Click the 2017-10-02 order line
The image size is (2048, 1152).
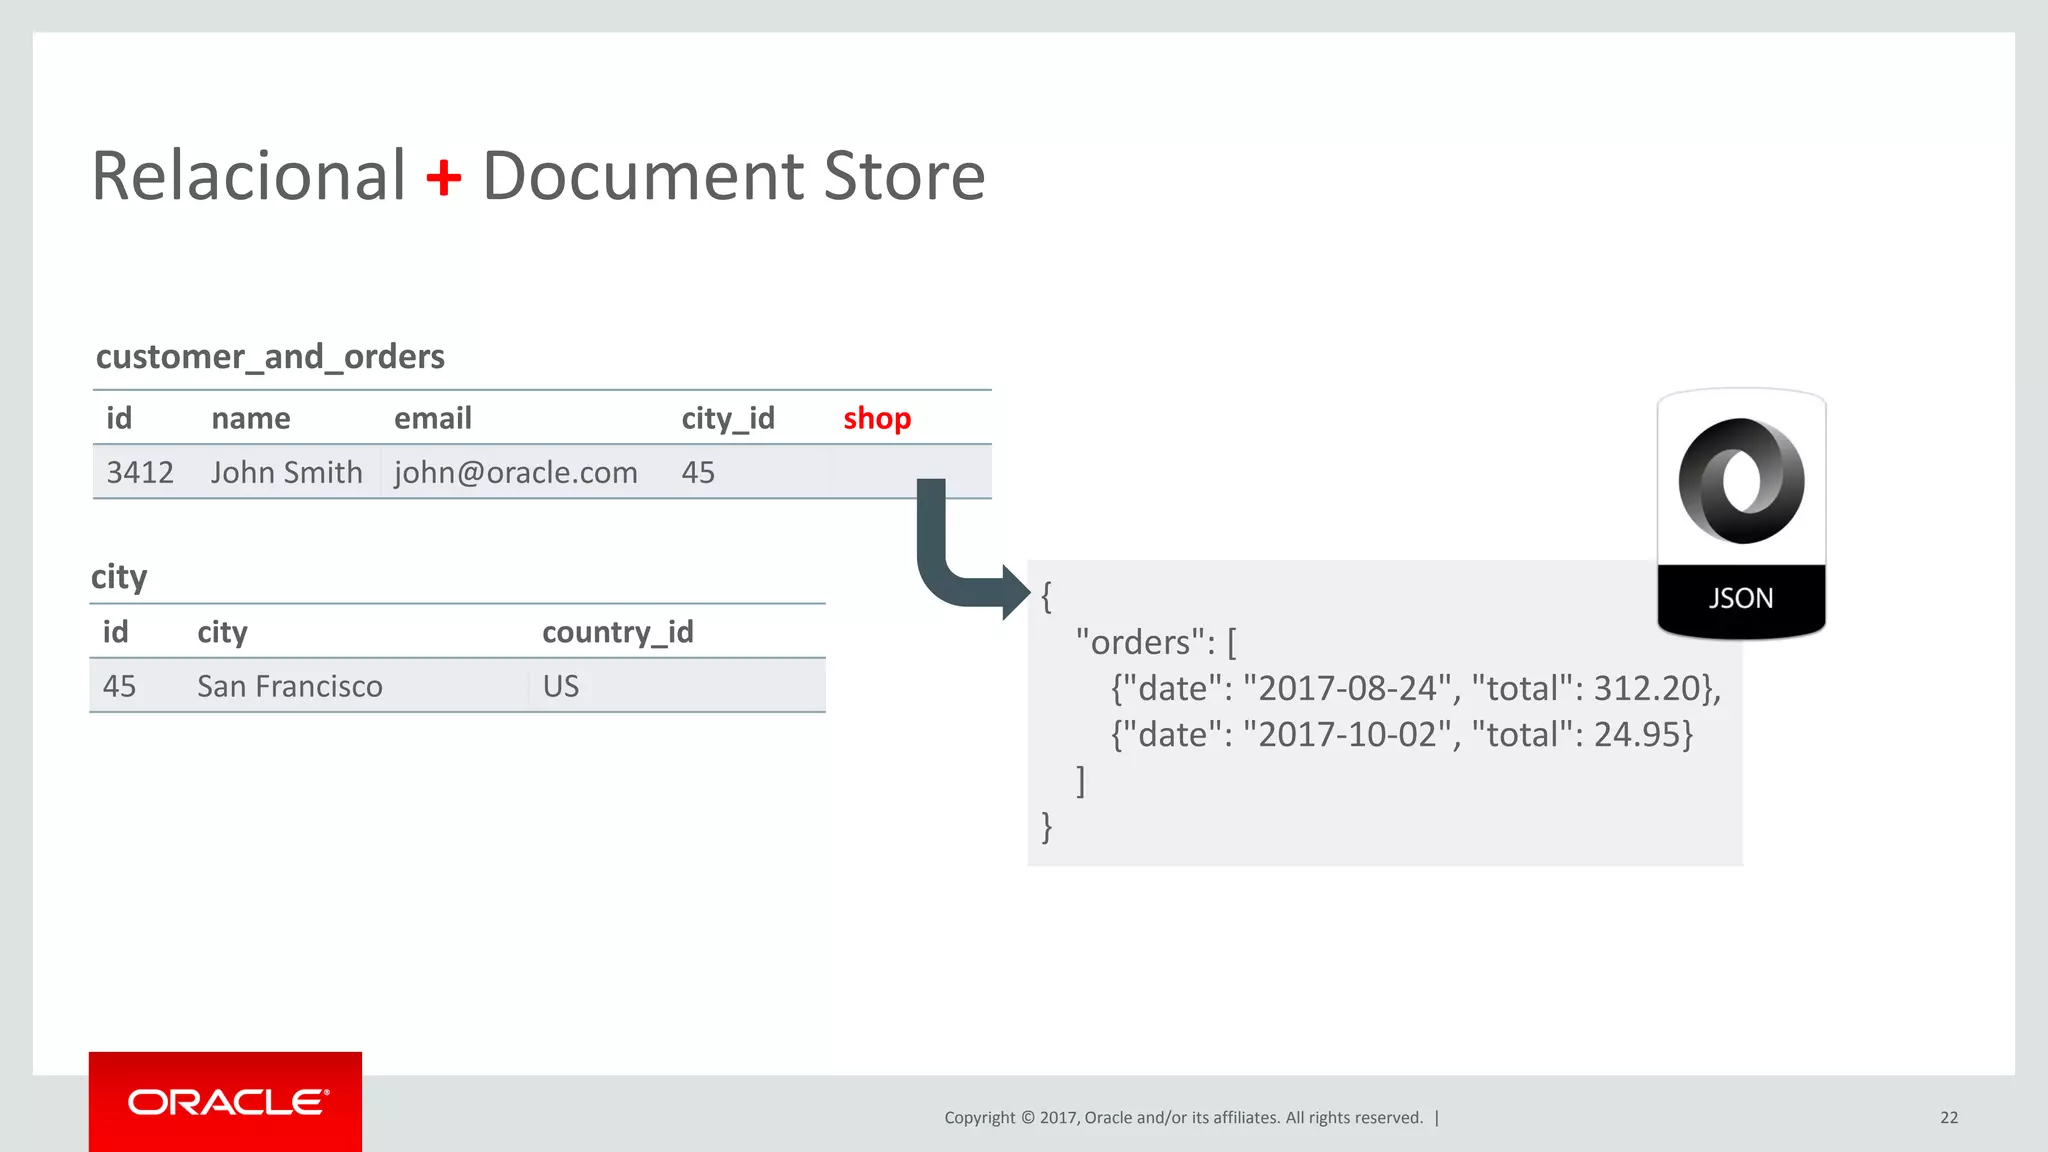[1401, 734]
